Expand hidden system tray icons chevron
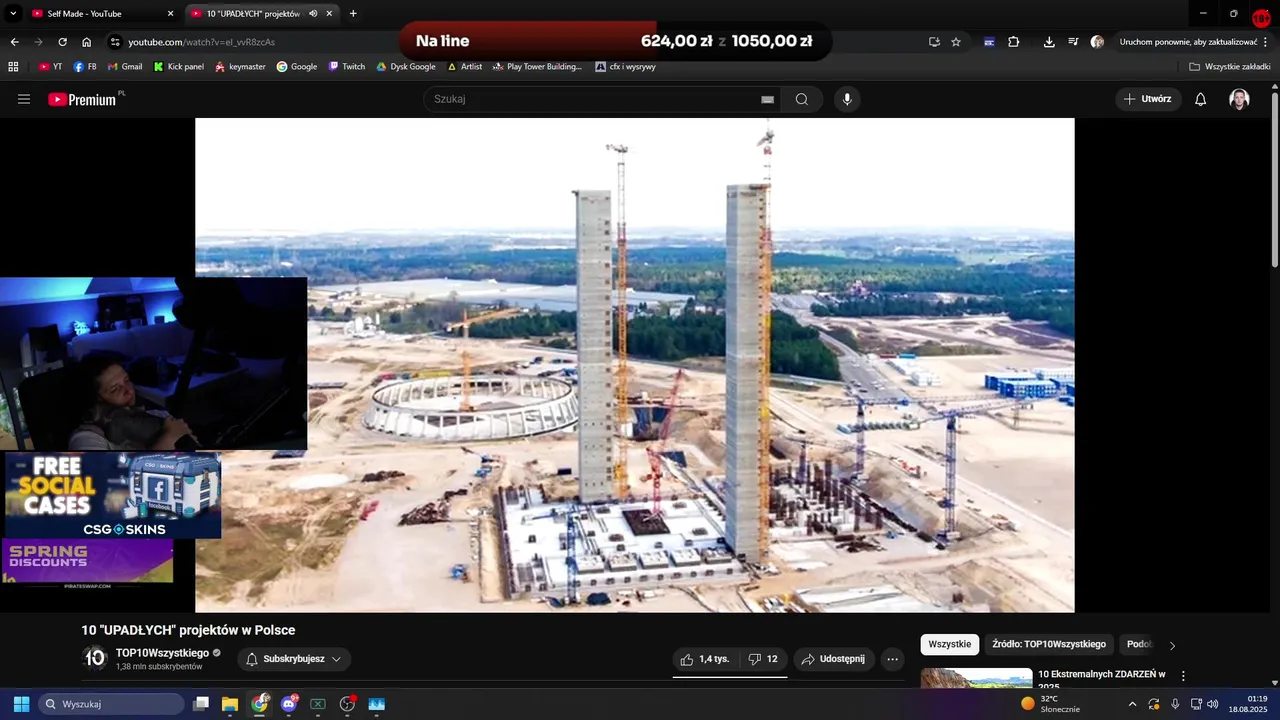The width and height of the screenshot is (1280, 720). click(x=1132, y=704)
